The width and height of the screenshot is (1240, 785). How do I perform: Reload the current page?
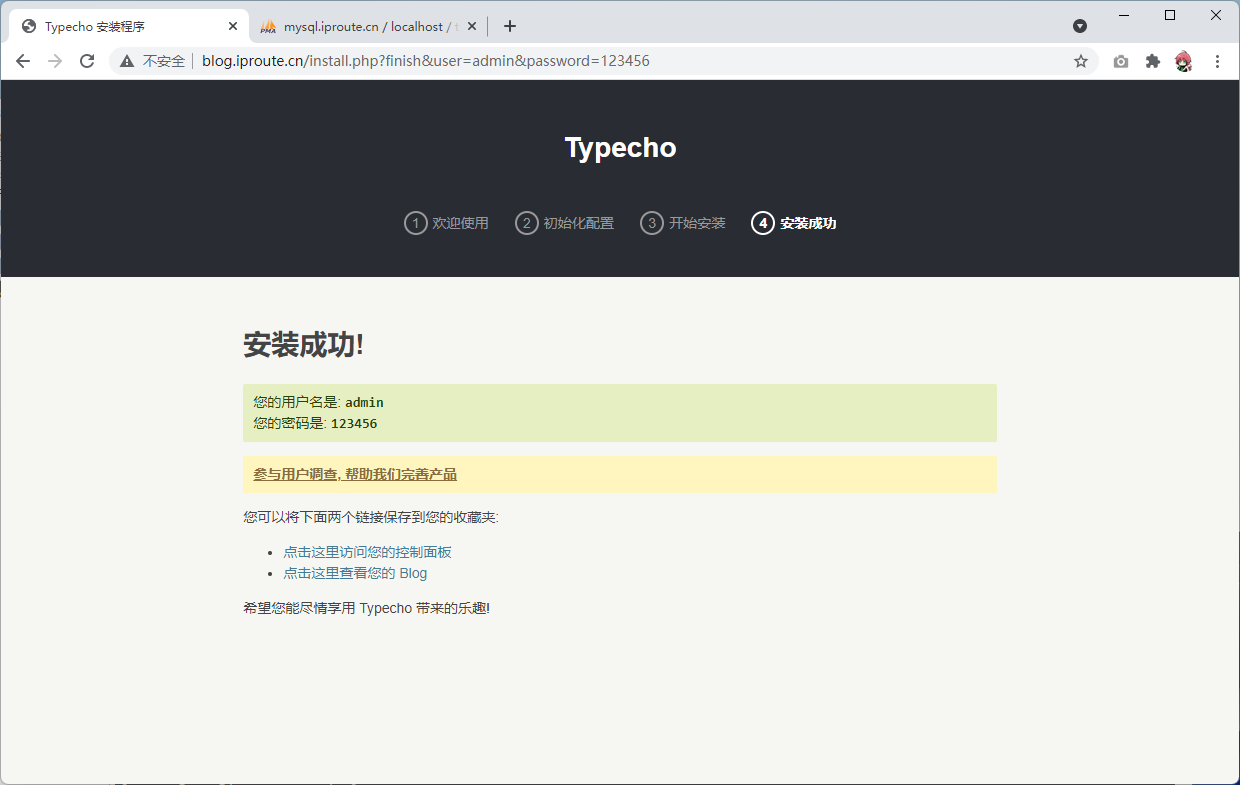87,61
